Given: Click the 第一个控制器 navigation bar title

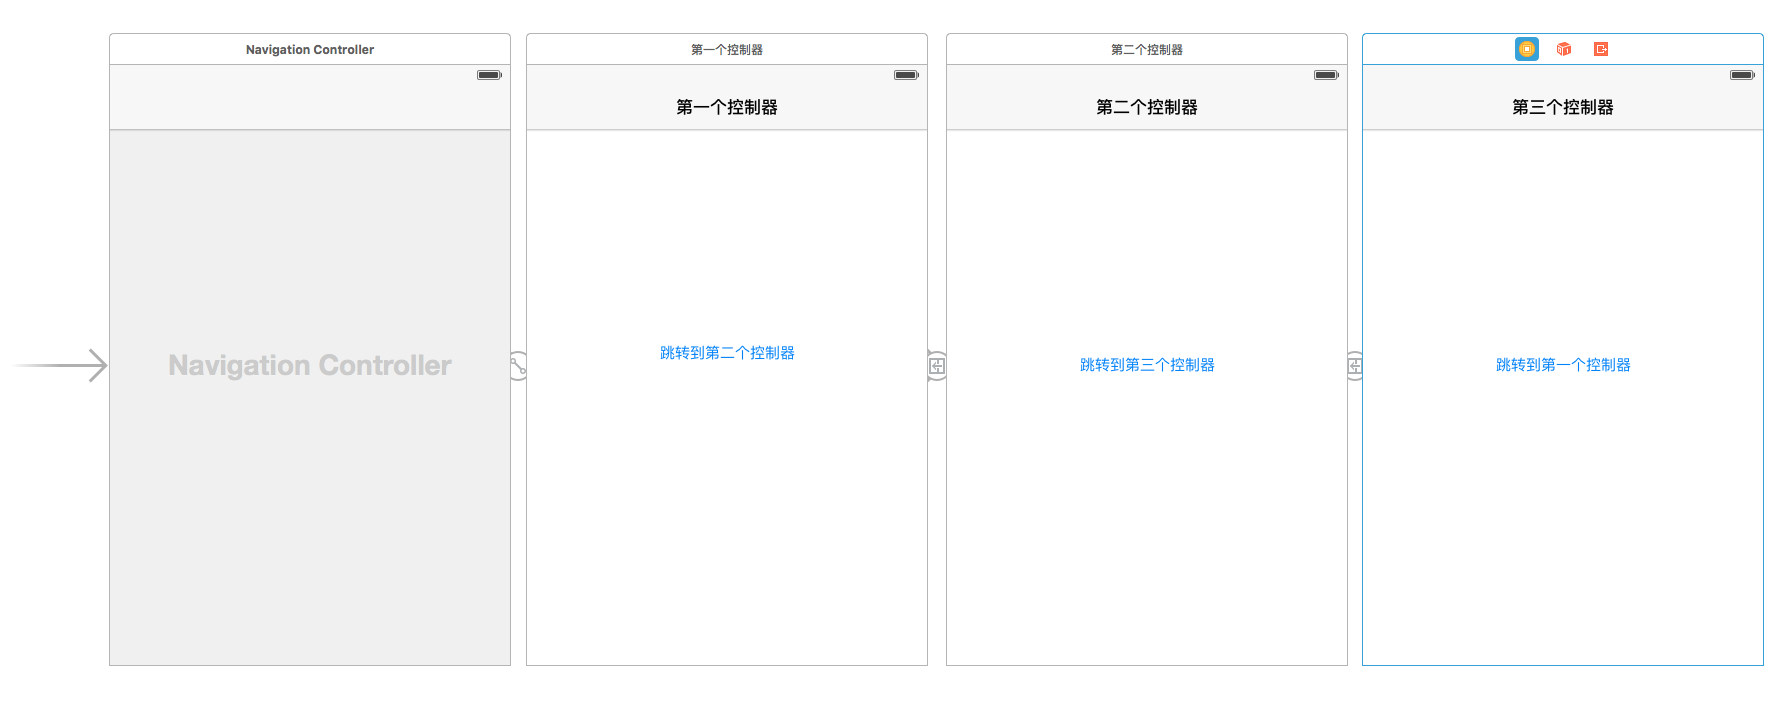Looking at the screenshot, I should (727, 107).
